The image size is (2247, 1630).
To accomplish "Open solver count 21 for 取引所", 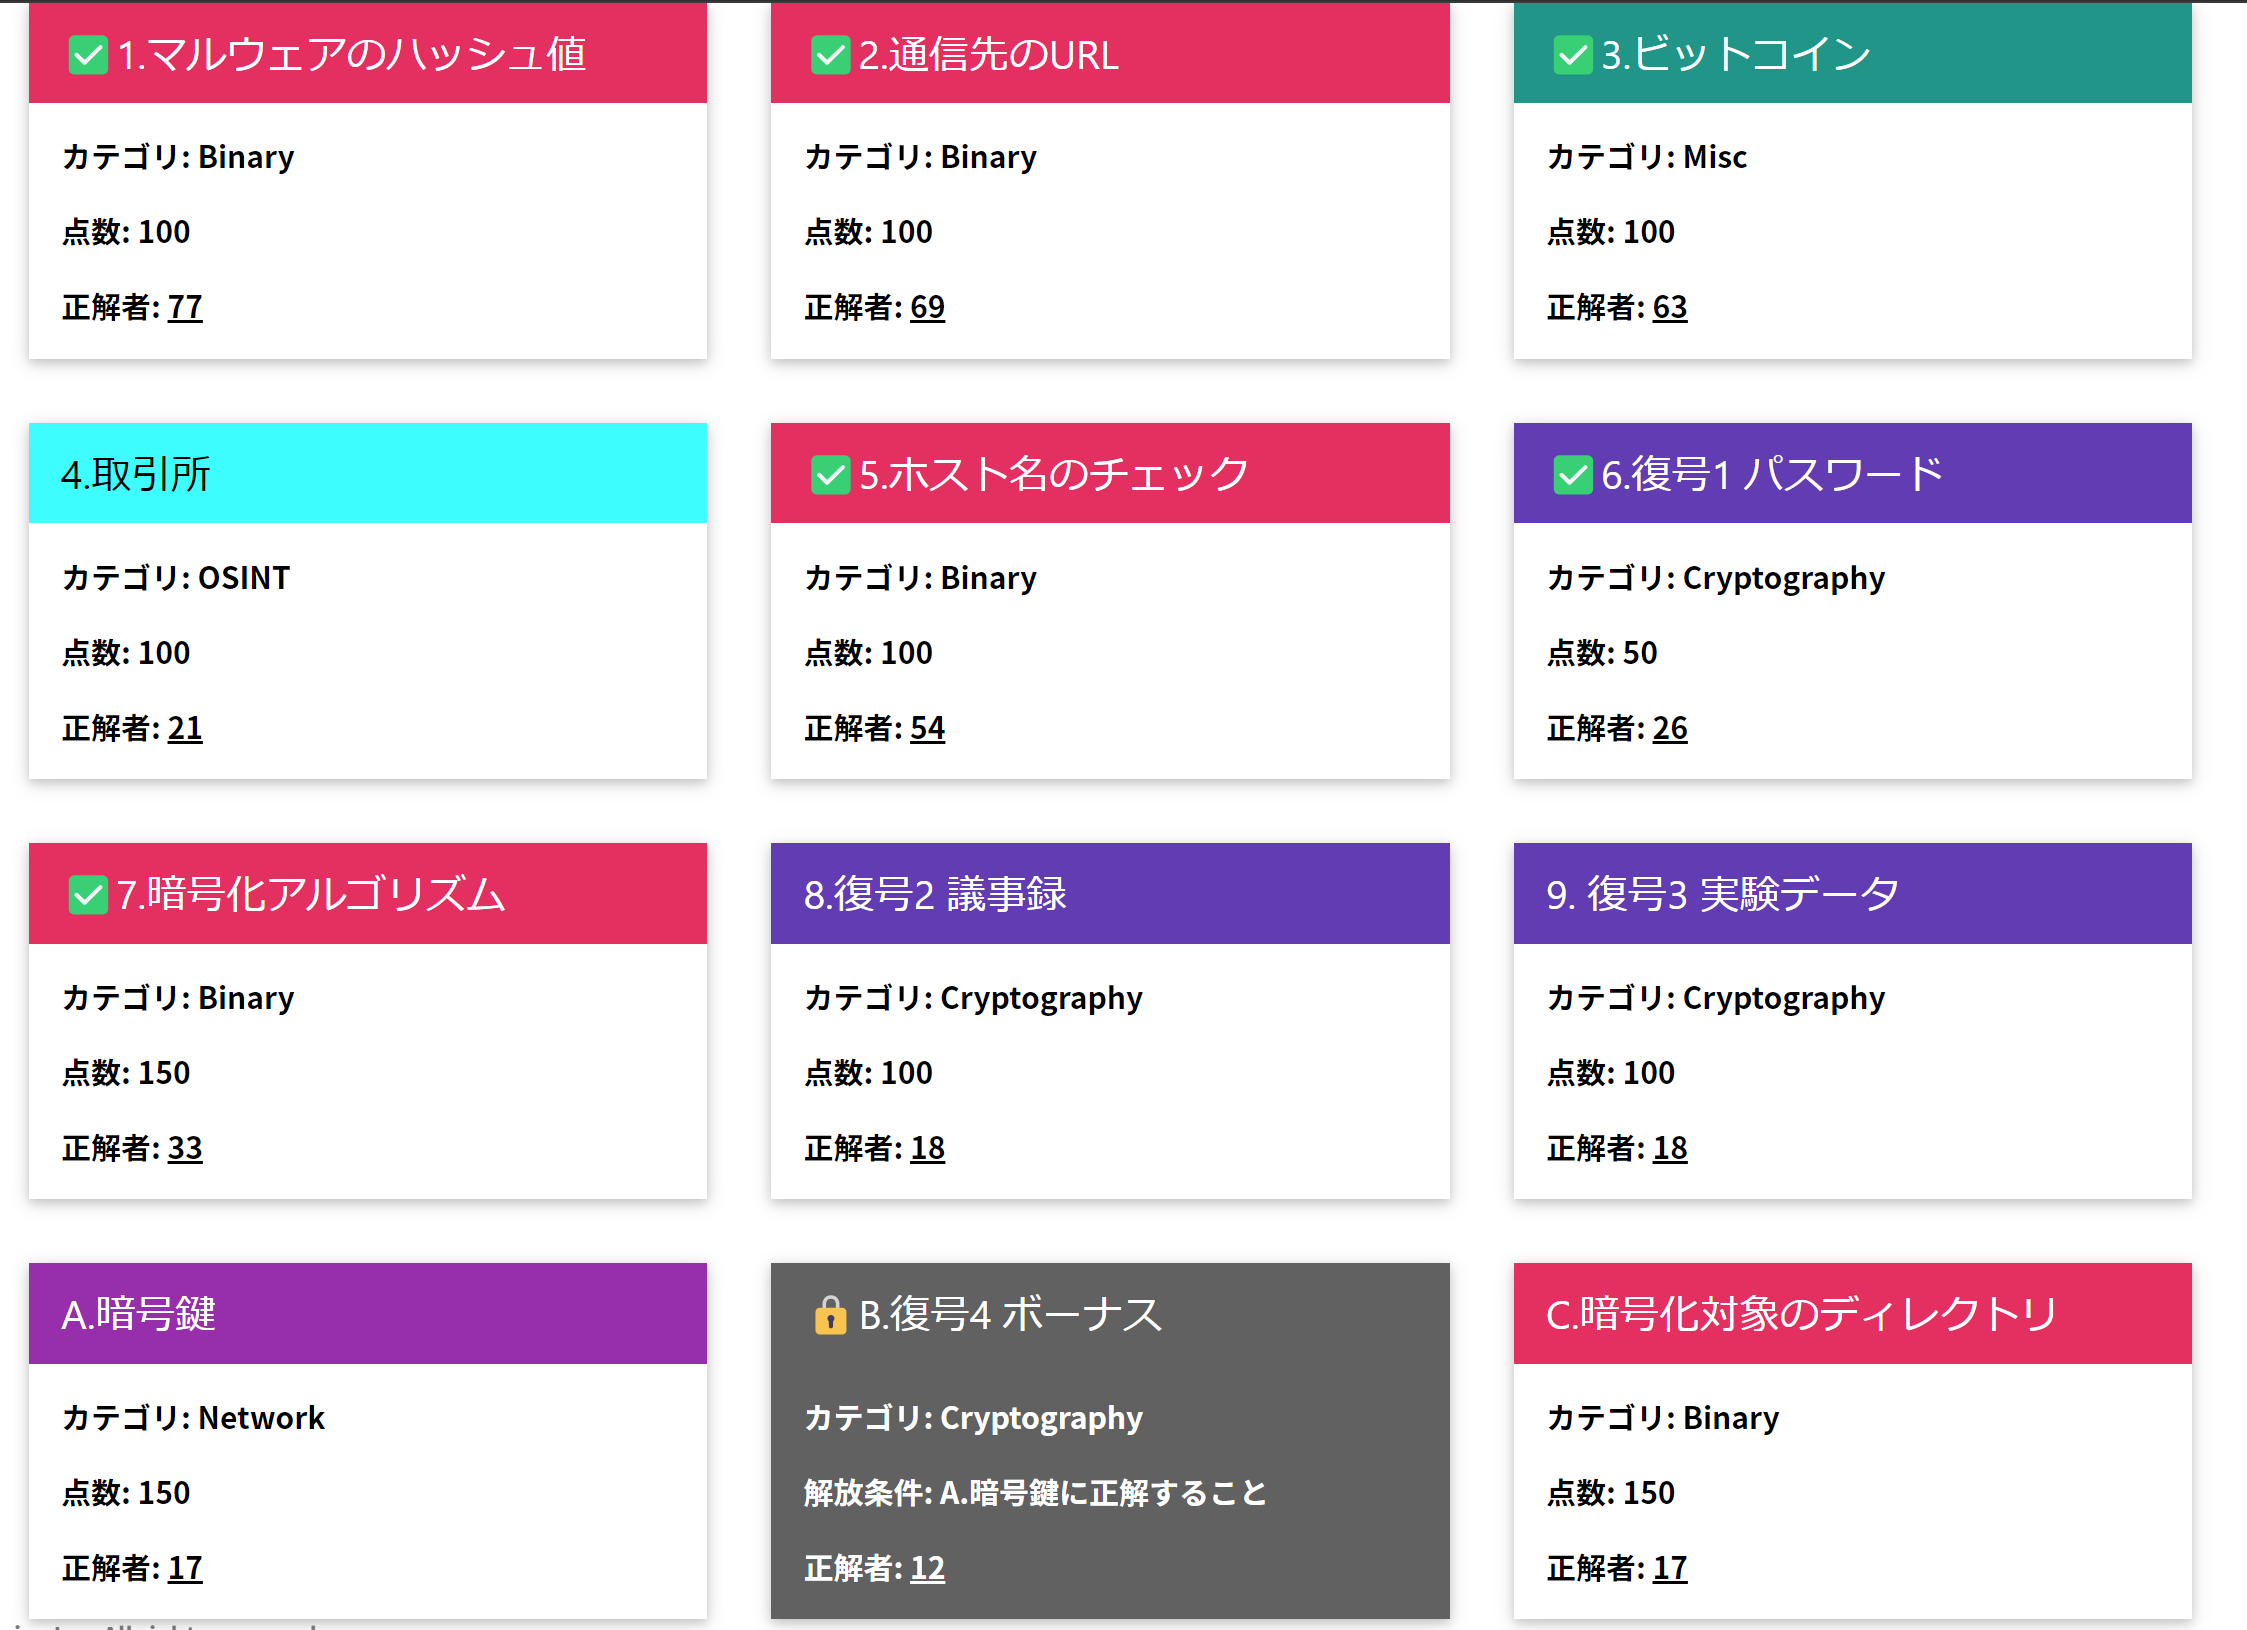I will 185,728.
